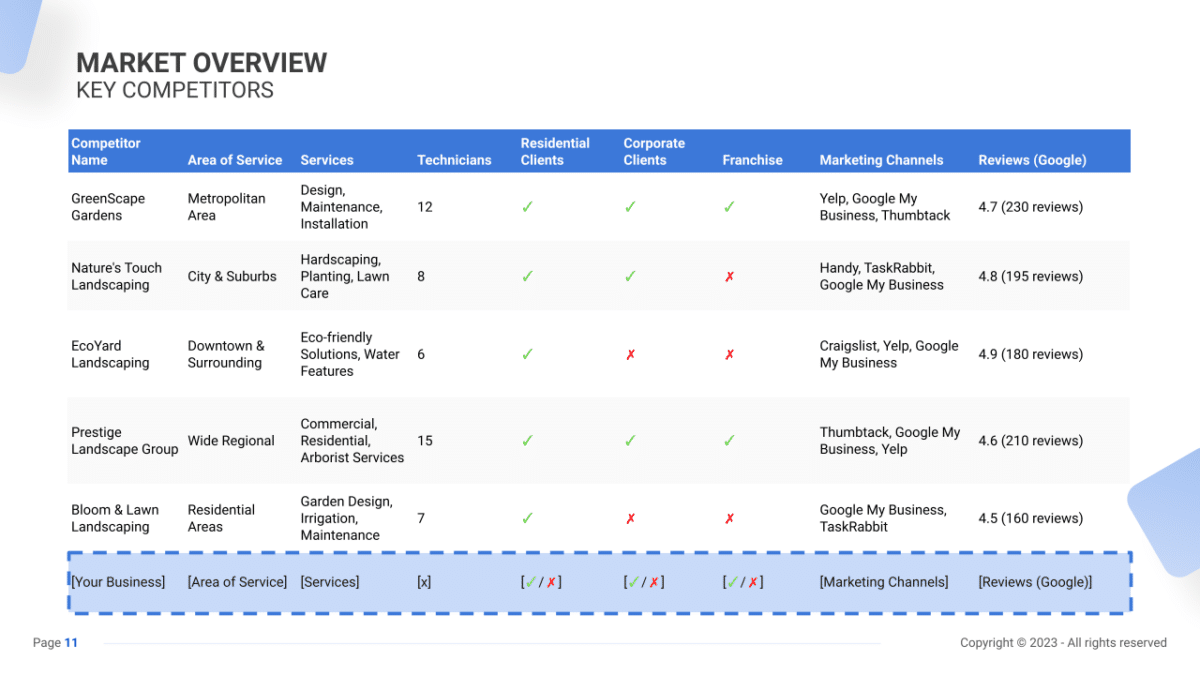The image size is (1200, 675).
Task: Click Your Business Corporate Clients check/cross placeholder
Action: (644, 582)
